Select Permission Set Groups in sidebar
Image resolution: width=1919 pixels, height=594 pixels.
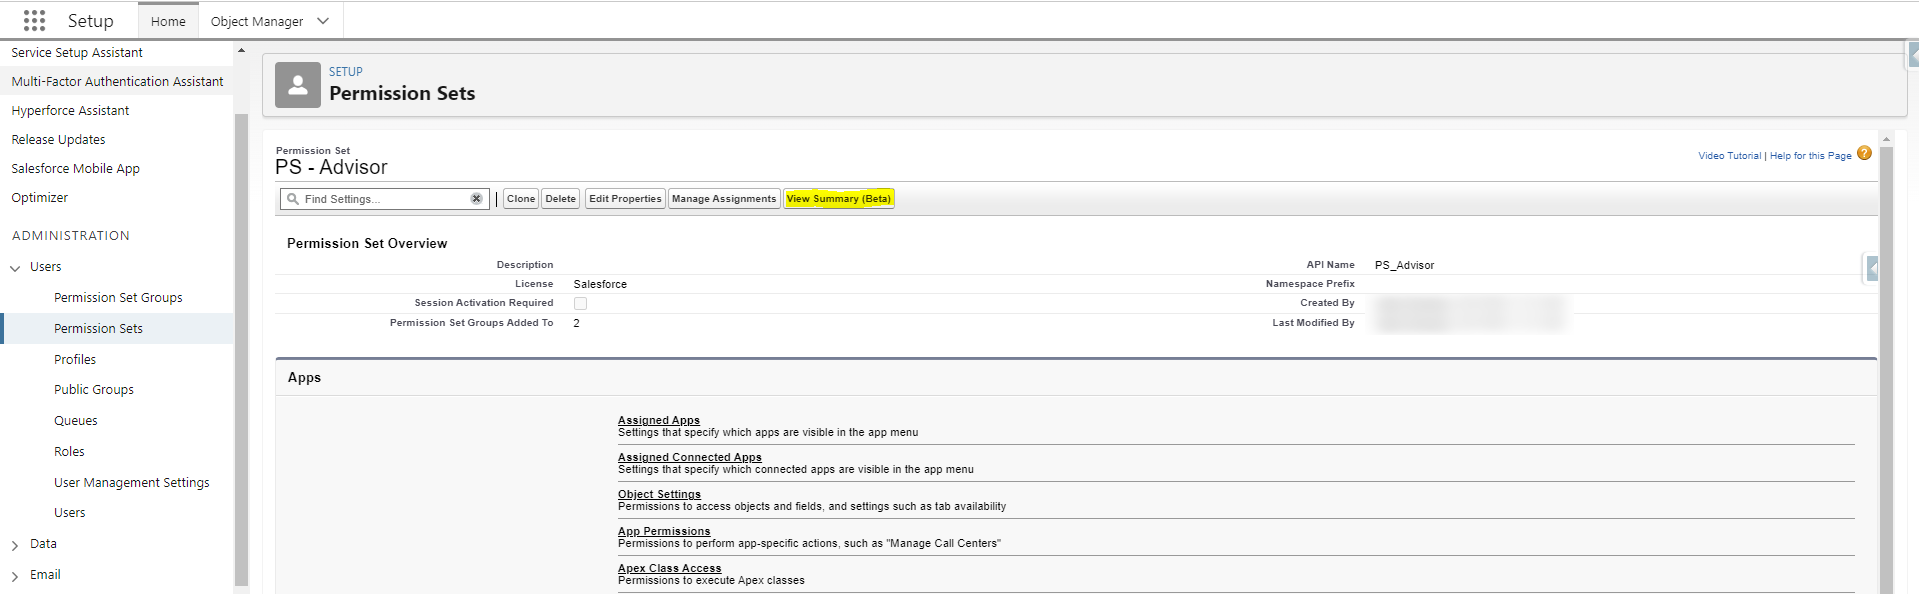[x=118, y=298]
